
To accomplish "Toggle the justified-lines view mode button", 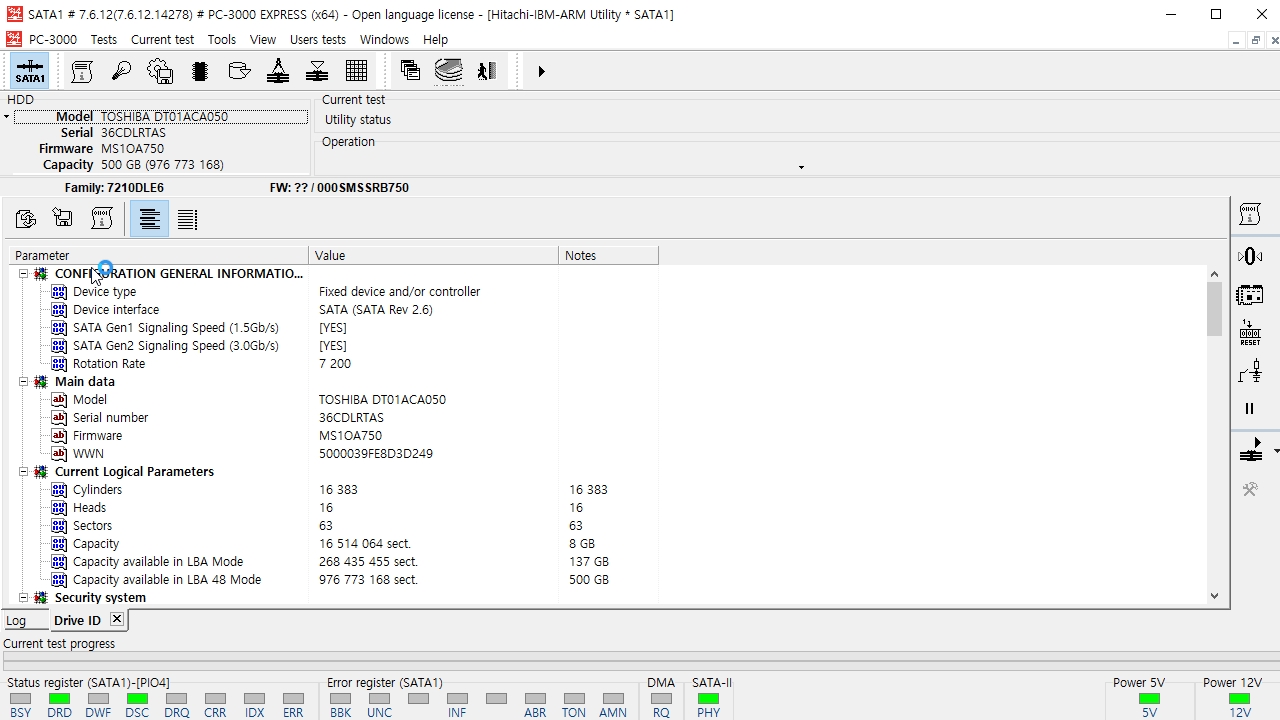I will click(x=187, y=219).
